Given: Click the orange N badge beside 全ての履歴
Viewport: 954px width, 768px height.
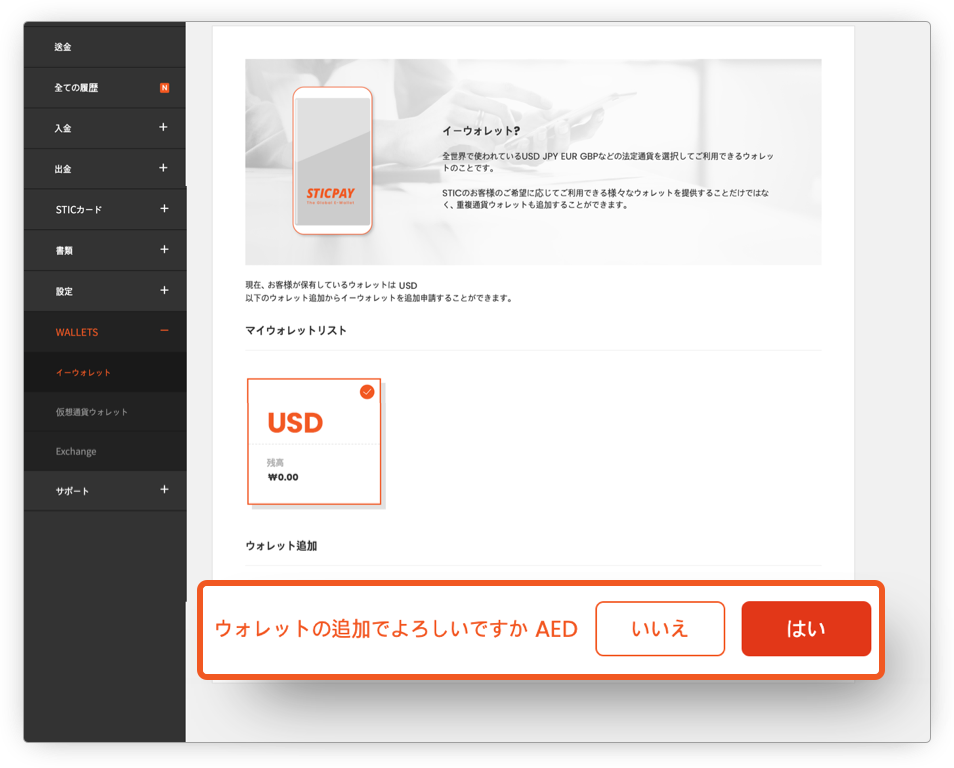Looking at the screenshot, I should 164,88.
